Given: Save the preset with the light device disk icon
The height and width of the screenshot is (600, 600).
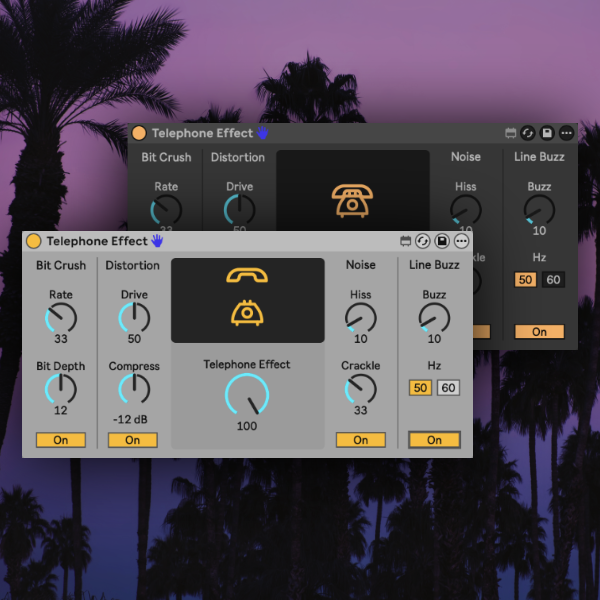Looking at the screenshot, I should 442,241.
